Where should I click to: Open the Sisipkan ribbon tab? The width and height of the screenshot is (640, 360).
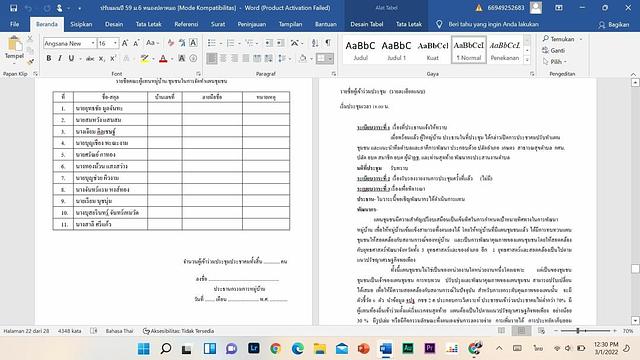[81, 24]
